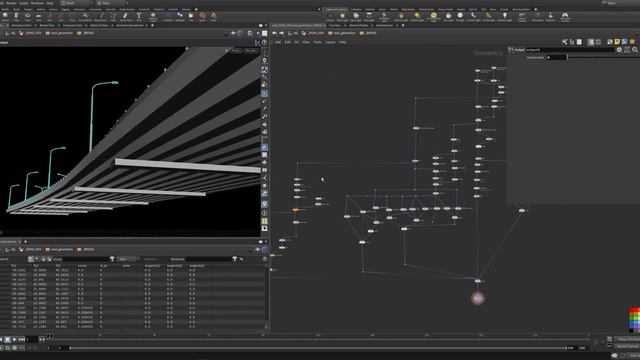The image size is (640, 360).
Task: Add a Distant Light from the shelf
Action: (x=417, y=17)
